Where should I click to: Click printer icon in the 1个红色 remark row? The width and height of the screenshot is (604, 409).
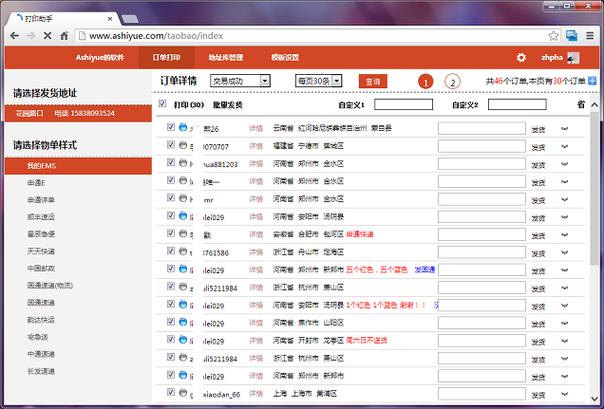183,304
